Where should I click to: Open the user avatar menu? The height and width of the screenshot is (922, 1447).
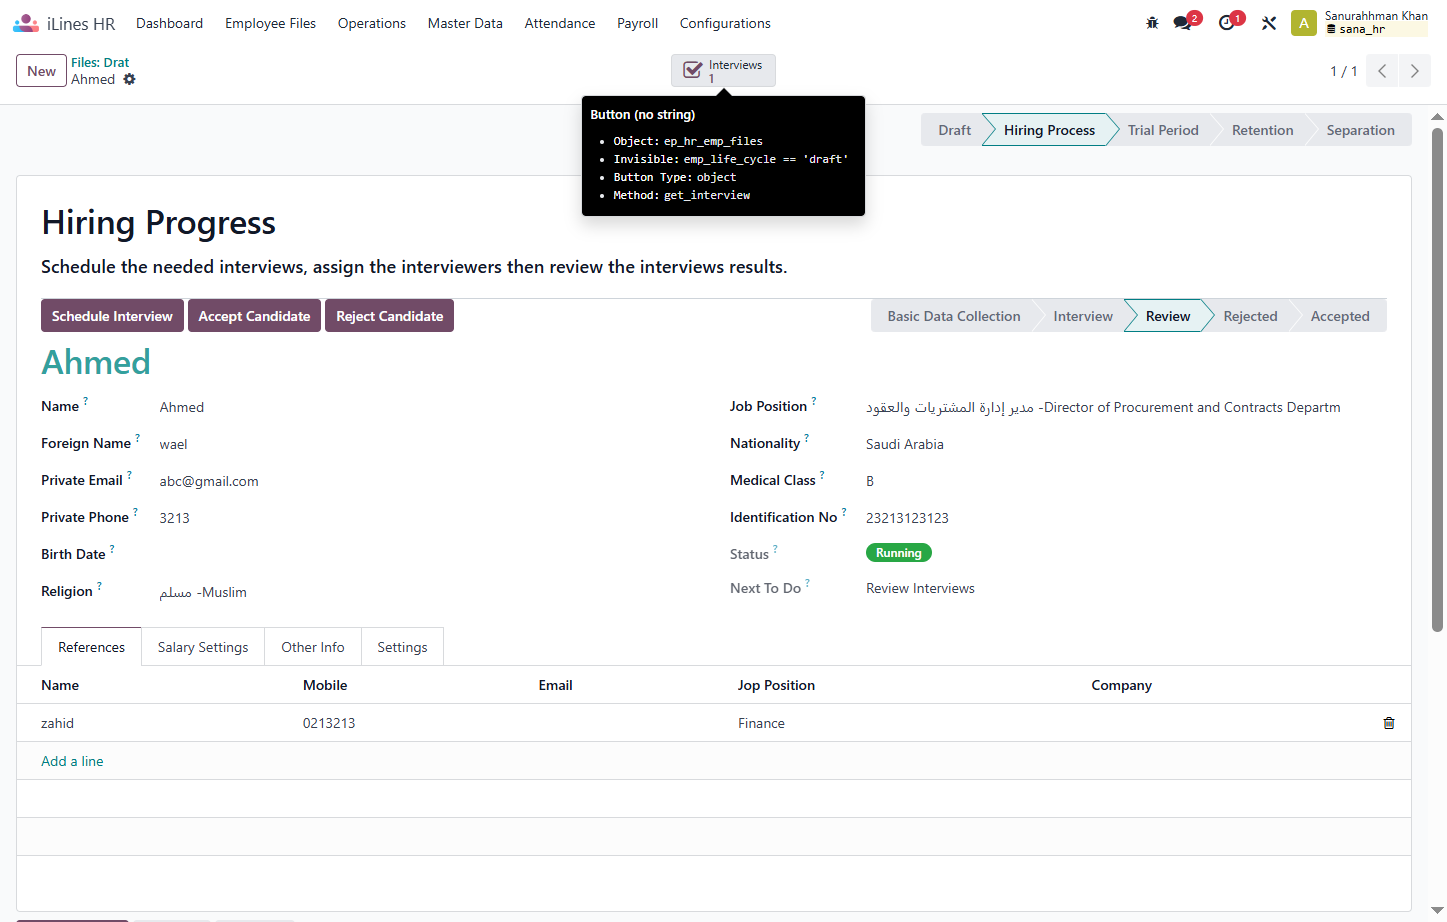(x=1304, y=23)
